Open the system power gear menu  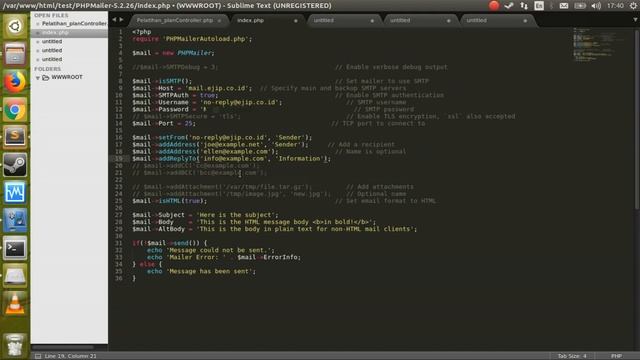[x=633, y=5]
